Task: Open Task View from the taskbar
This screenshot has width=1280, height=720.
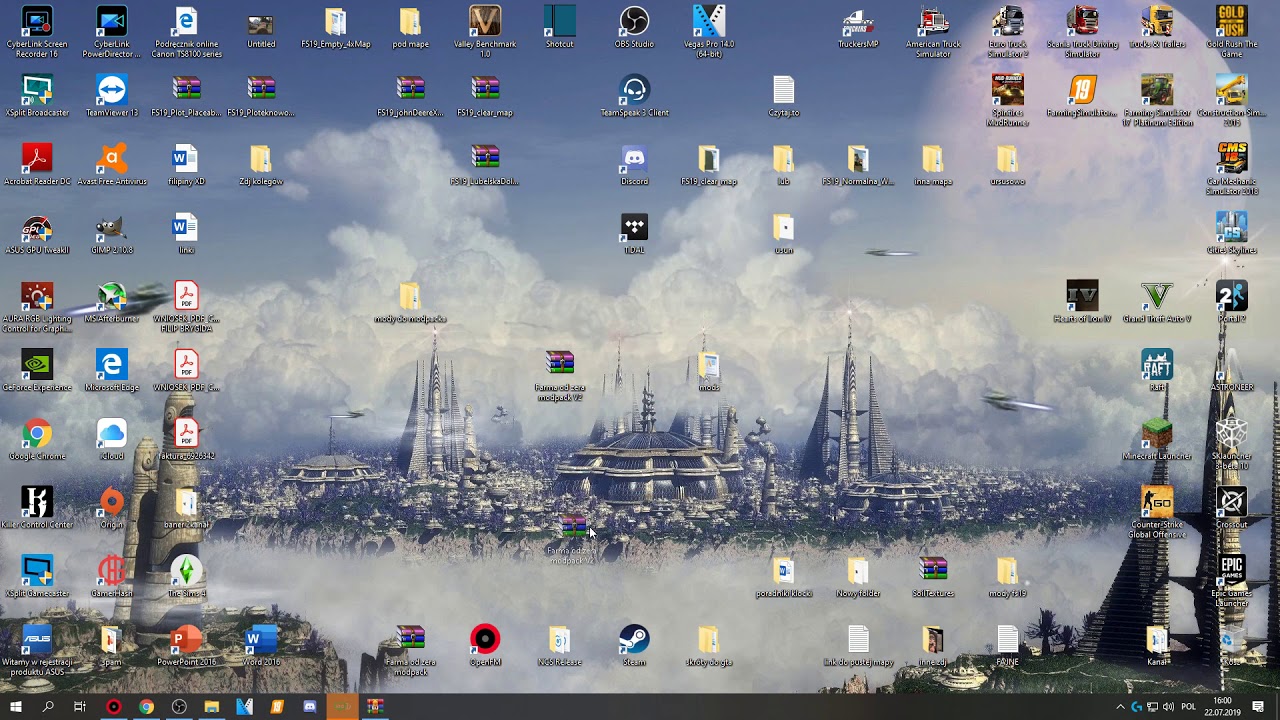Action: click(80, 707)
